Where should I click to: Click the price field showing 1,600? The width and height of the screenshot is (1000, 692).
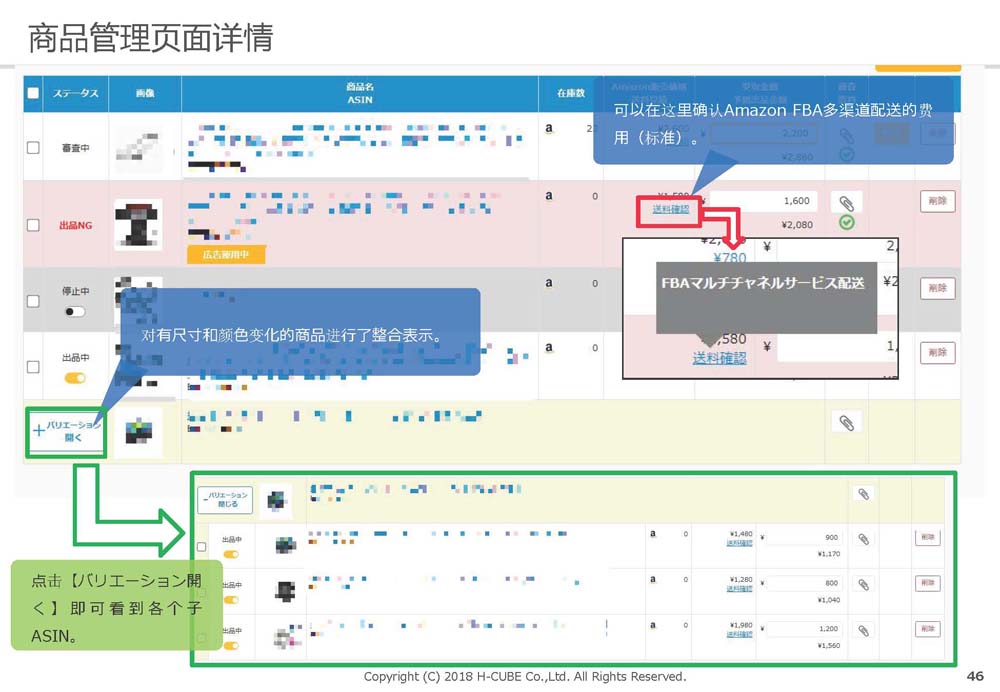tap(763, 201)
